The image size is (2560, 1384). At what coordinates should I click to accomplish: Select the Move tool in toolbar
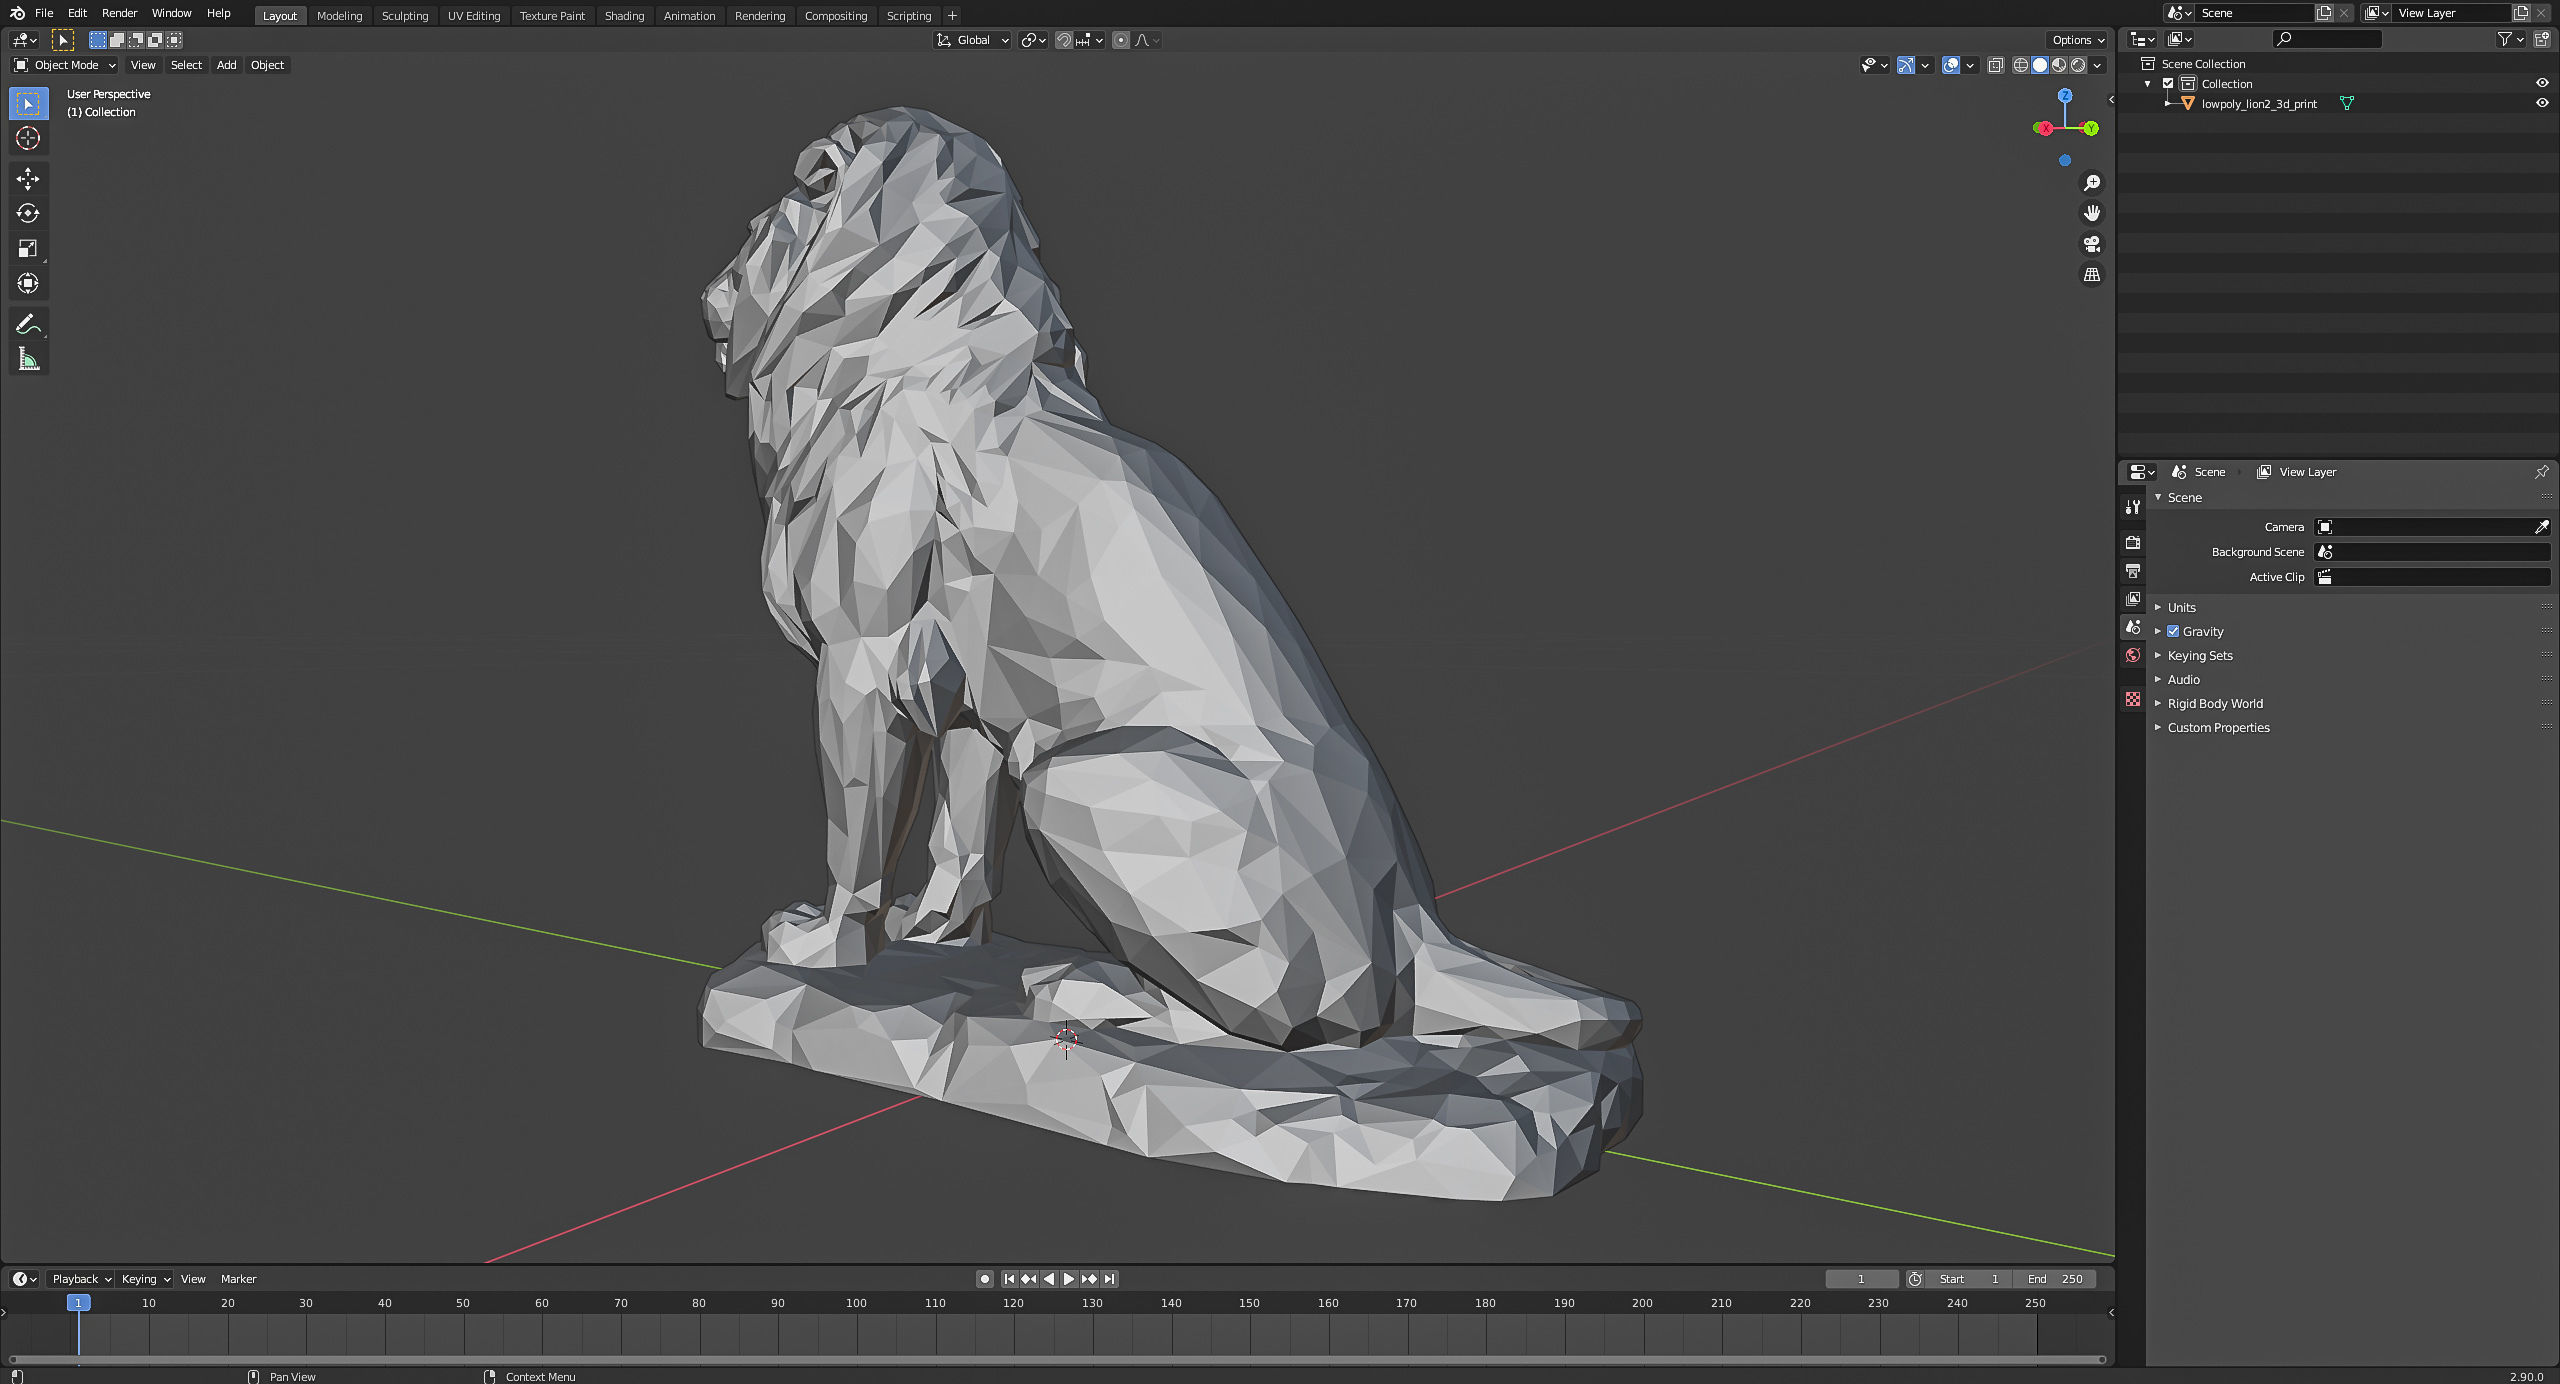click(28, 179)
